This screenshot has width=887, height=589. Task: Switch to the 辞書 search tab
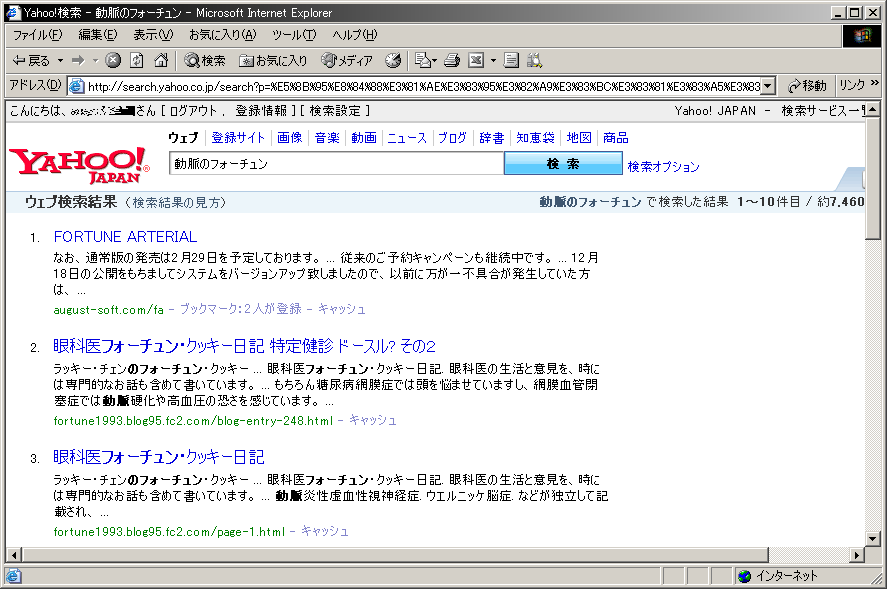coord(492,137)
